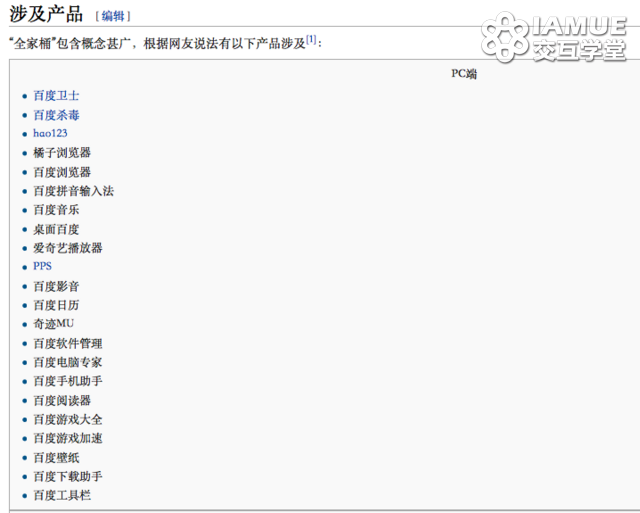Select the 桌面百度 list item
Screen dimensions: 640x513
56,229
